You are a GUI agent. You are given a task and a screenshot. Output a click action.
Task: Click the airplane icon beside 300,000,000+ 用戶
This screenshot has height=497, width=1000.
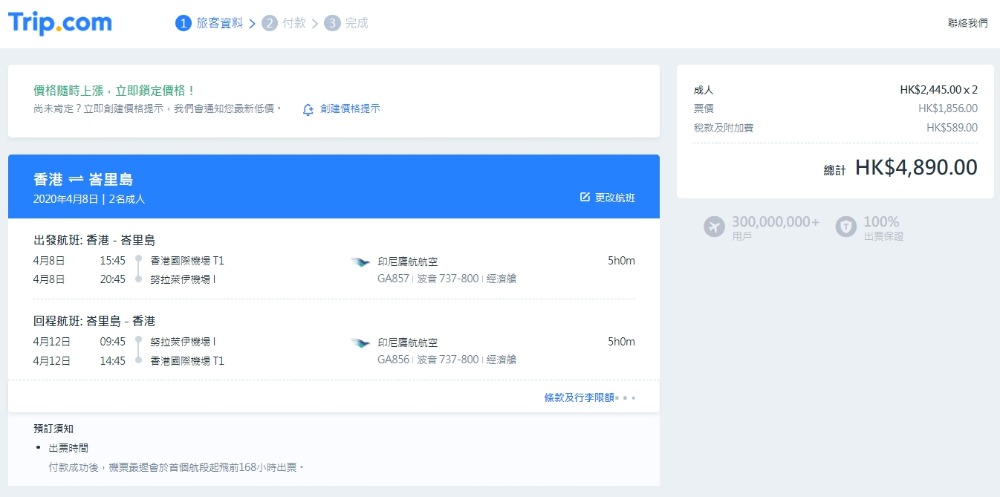click(x=714, y=227)
